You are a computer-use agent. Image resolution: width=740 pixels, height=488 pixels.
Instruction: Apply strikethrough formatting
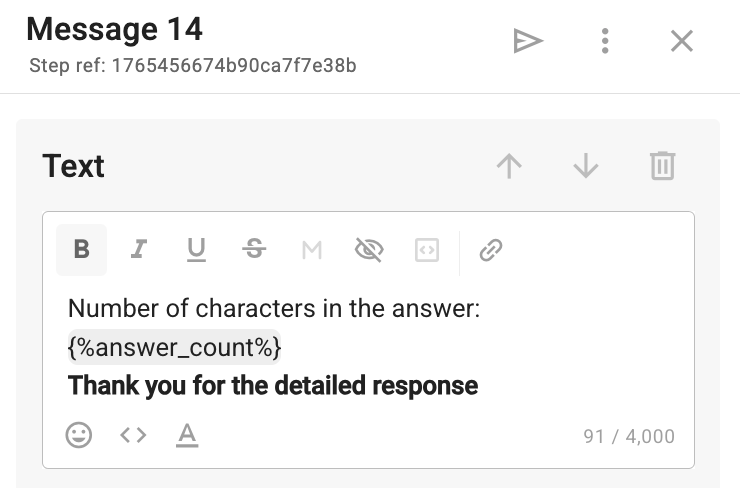pyautogui.click(x=254, y=250)
